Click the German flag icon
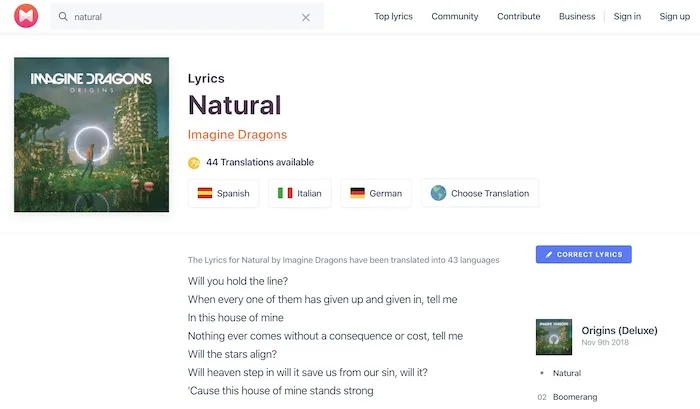Image resolution: width=700 pixels, height=409 pixels. (x=358, y=193)
